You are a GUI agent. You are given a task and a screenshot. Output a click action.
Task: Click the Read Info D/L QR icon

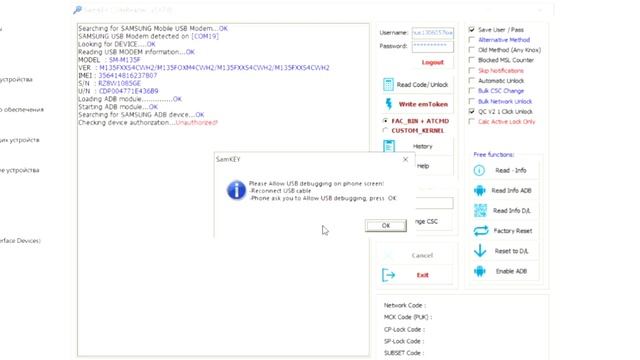click(x=480, y=211)
